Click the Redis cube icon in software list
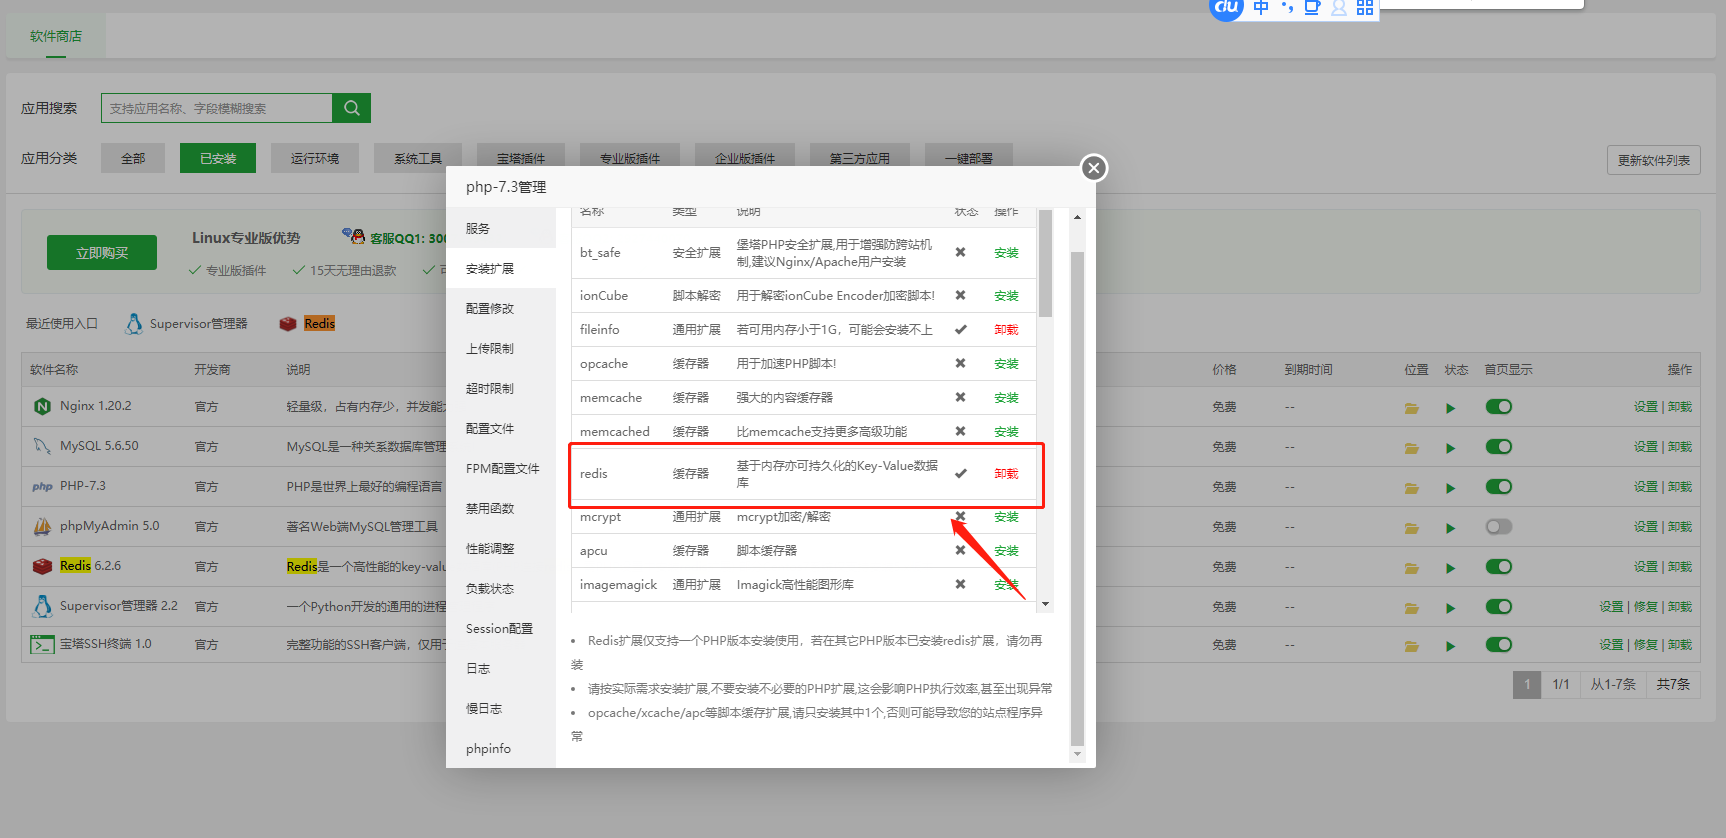The width and height of the screenshot is (1726, 838). [x=42, y=566]
